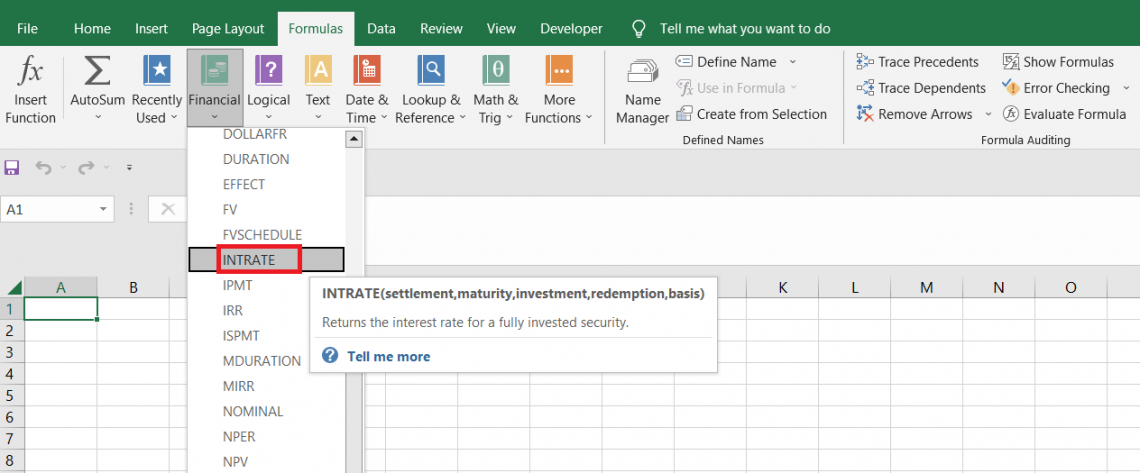Expand the Name Box dropdown arrow
1140x473 pixels.
[x=104, y=209]
